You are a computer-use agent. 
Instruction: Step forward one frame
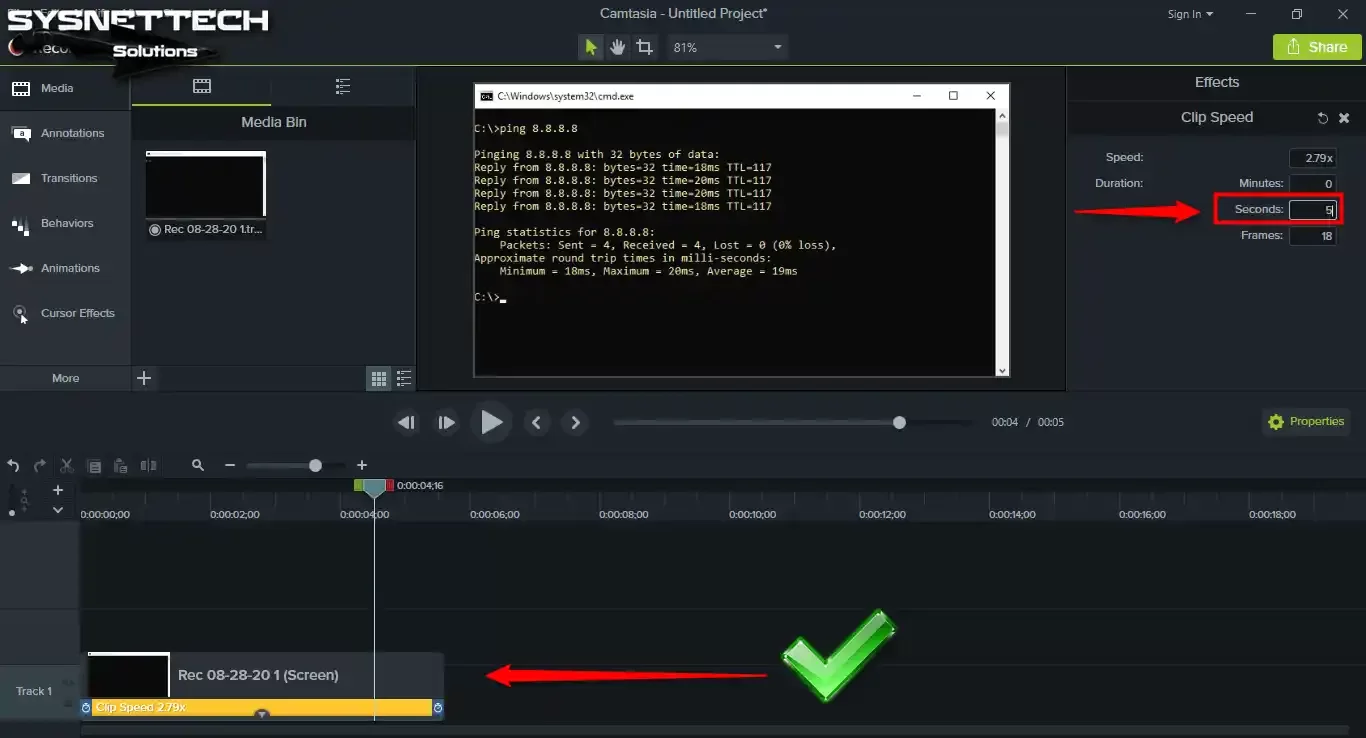click(x=446, y=423)
